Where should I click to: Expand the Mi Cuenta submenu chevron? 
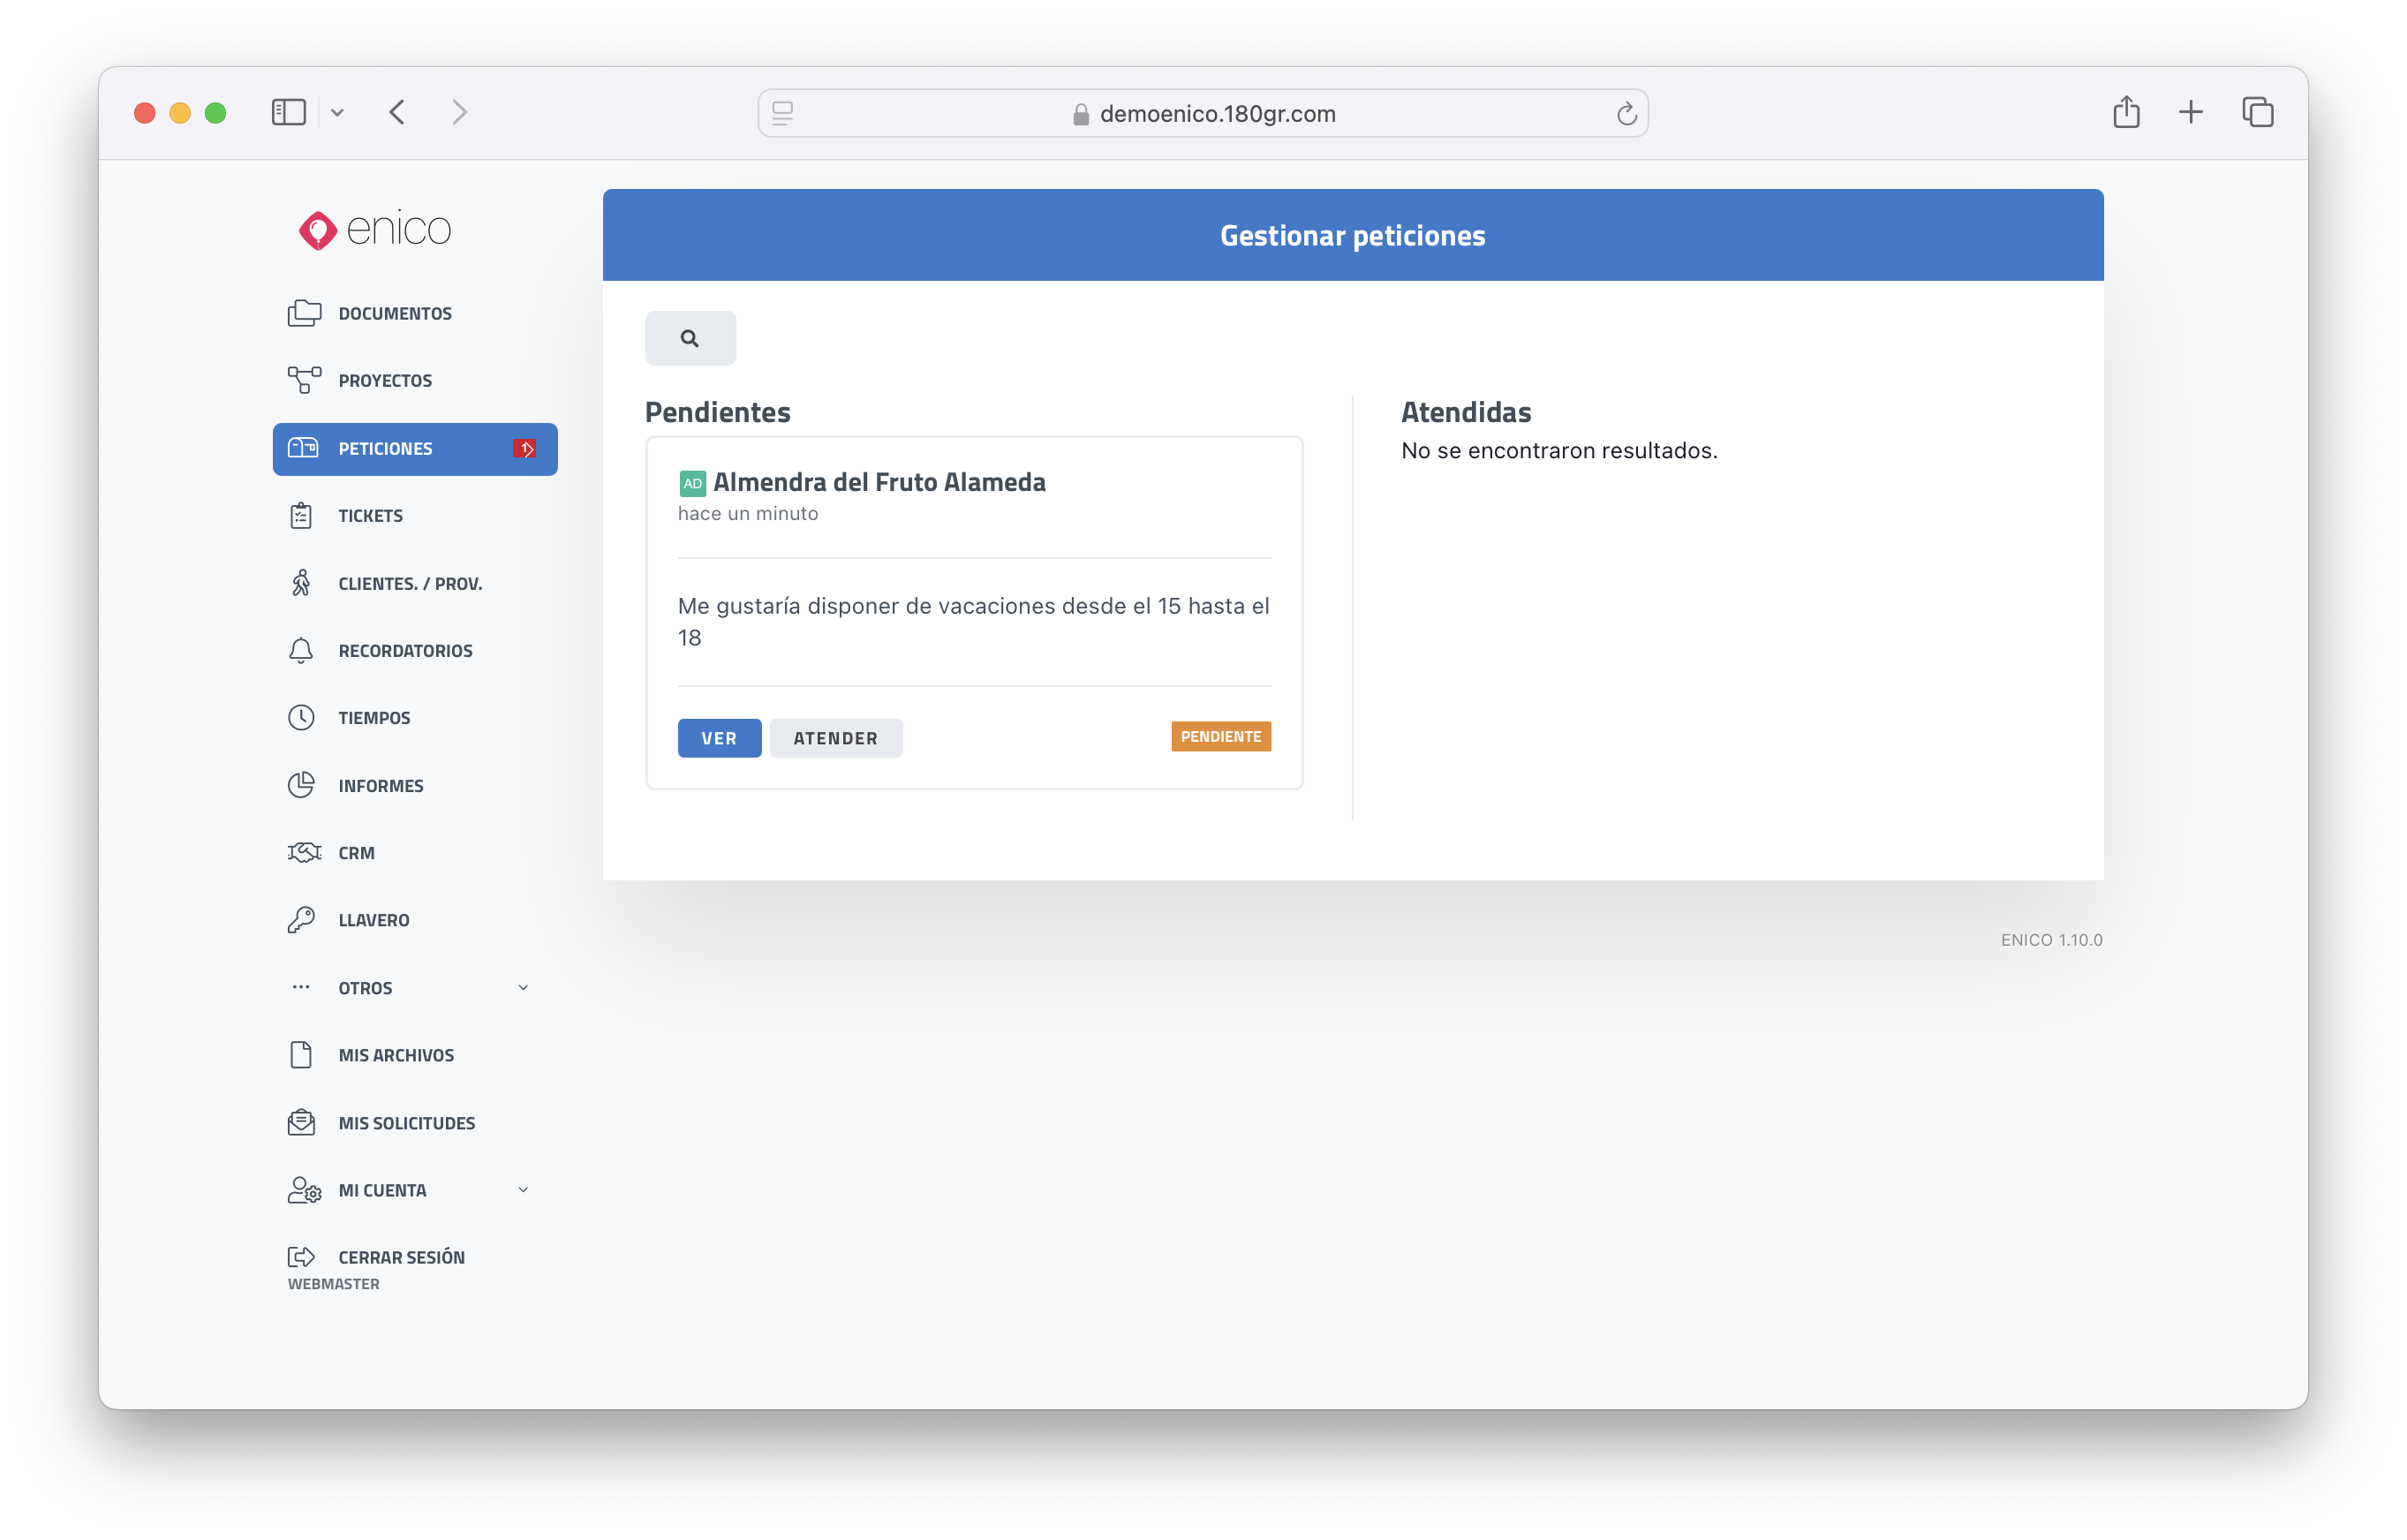point(523,1190)
